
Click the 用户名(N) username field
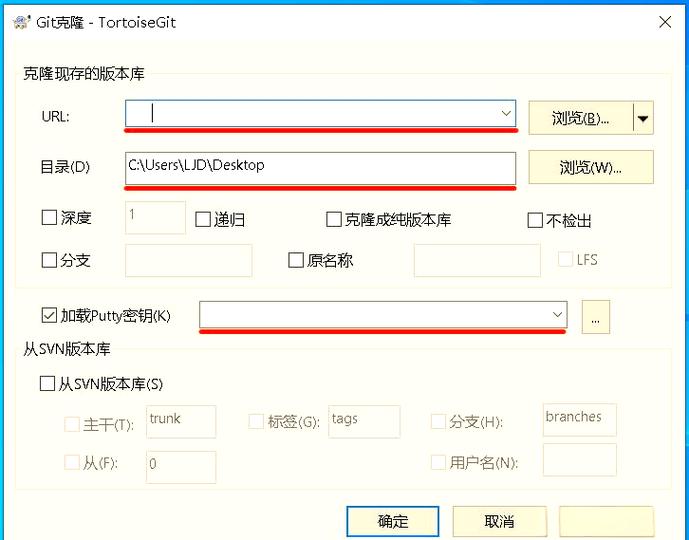[580, 460]
